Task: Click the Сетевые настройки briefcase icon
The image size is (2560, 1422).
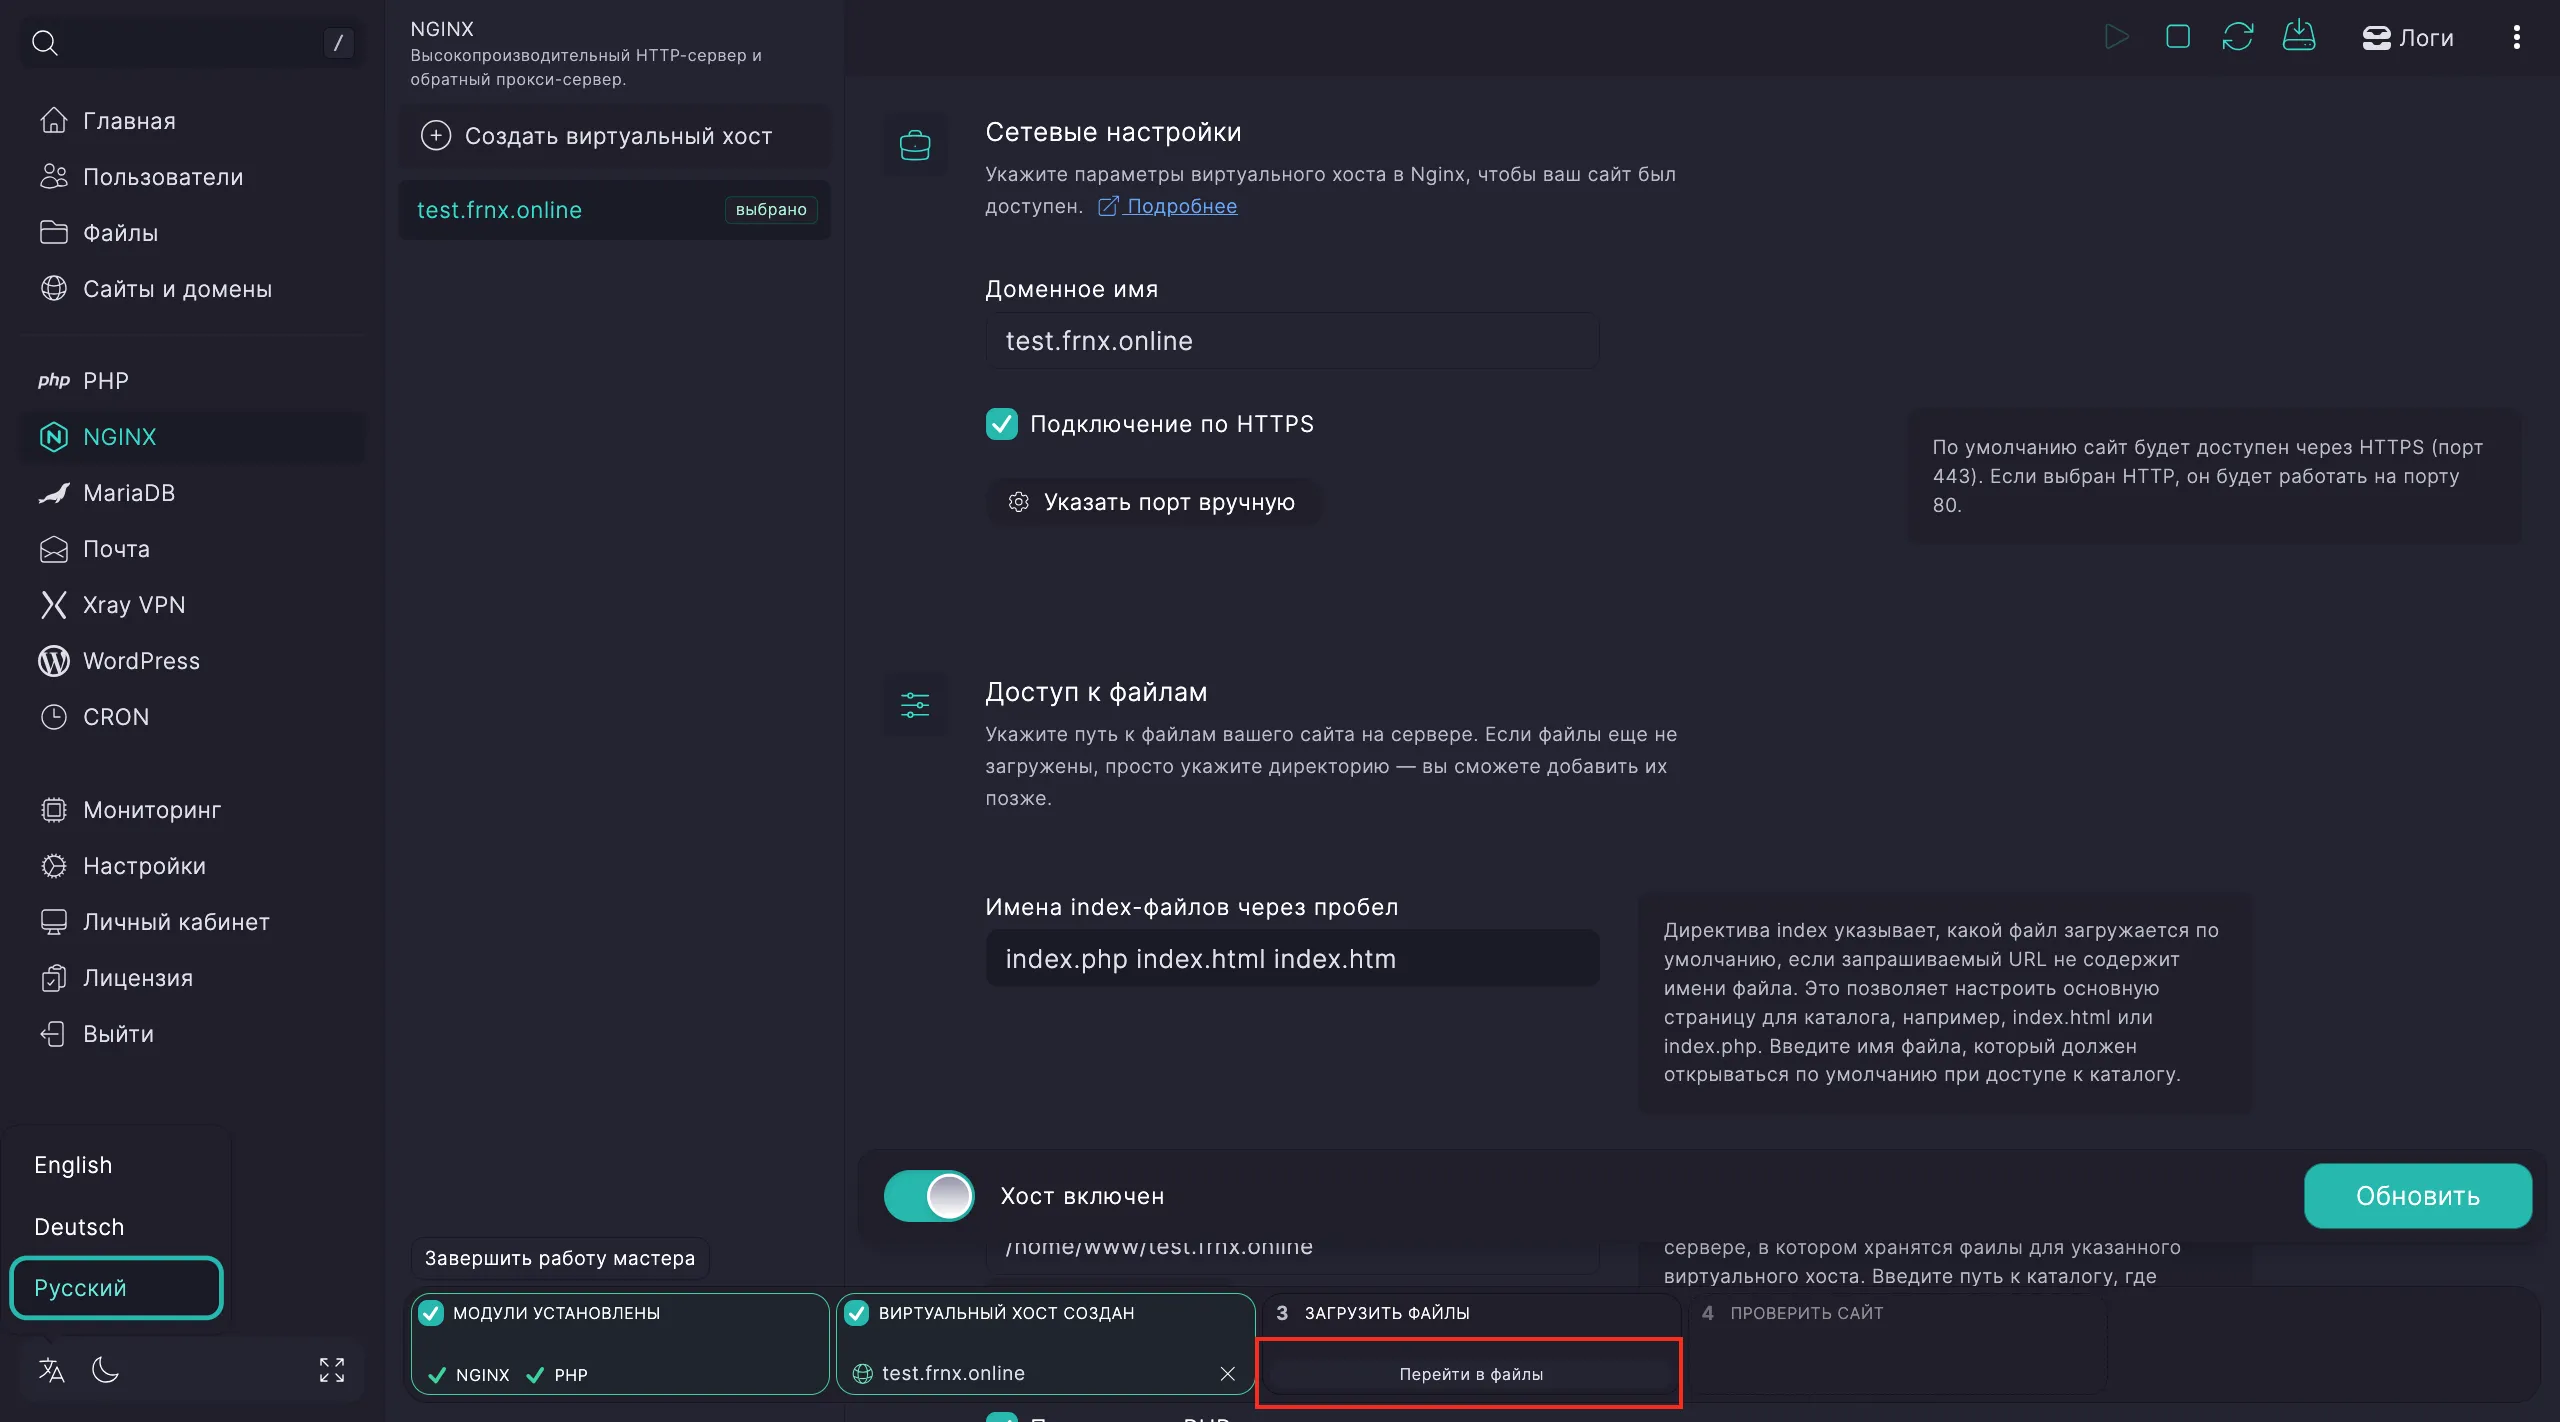Action: click(x=915, y=146)
